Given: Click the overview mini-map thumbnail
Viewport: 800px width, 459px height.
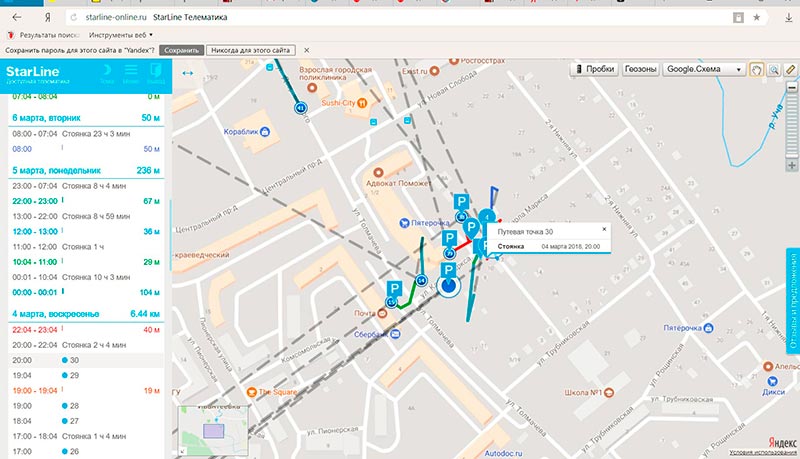Looking at the screenshot, I should pos(213,431).
